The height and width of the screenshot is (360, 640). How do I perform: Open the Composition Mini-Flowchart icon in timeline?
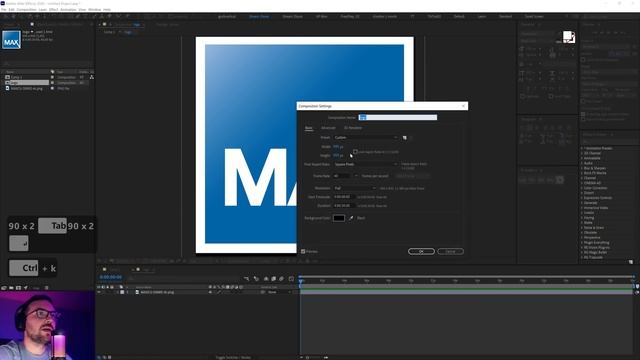click(x=247, y=279)
